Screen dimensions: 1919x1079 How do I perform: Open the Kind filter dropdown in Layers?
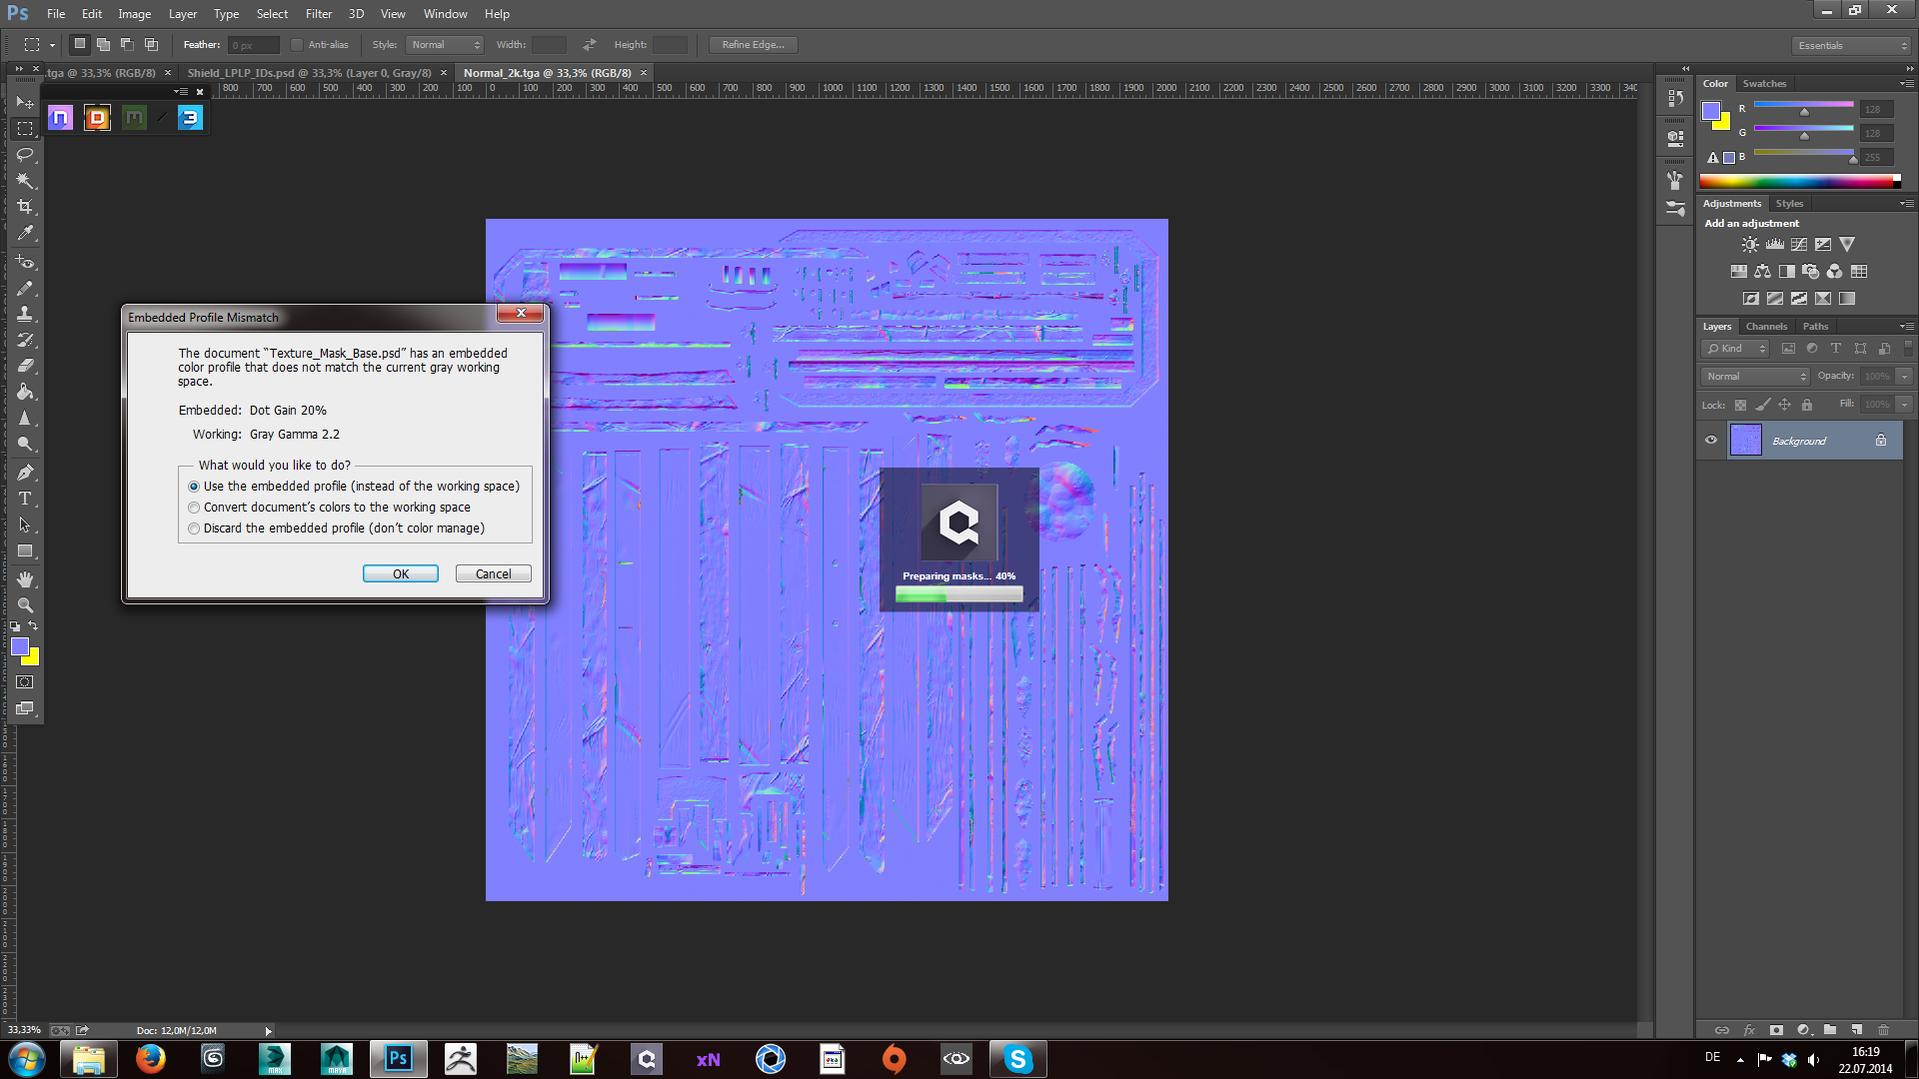coord(1735,349)
